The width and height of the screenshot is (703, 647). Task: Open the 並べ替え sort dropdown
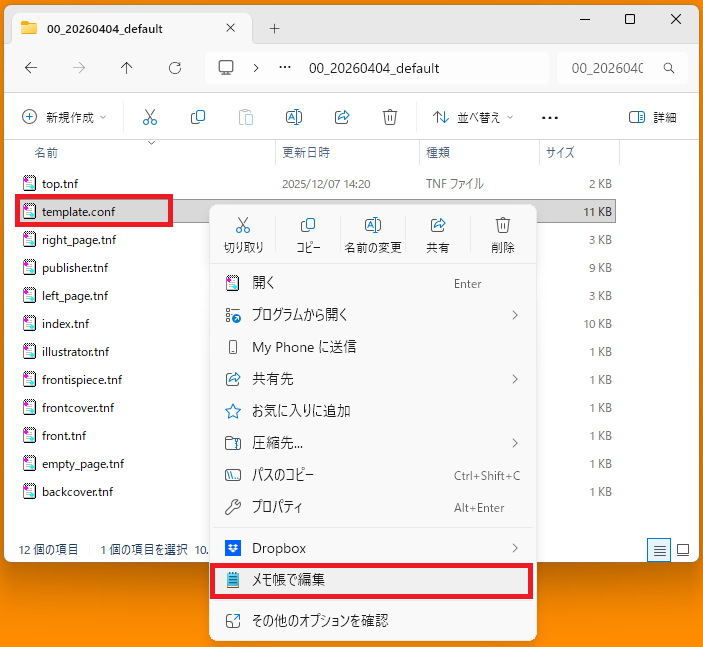click(473, 117)
